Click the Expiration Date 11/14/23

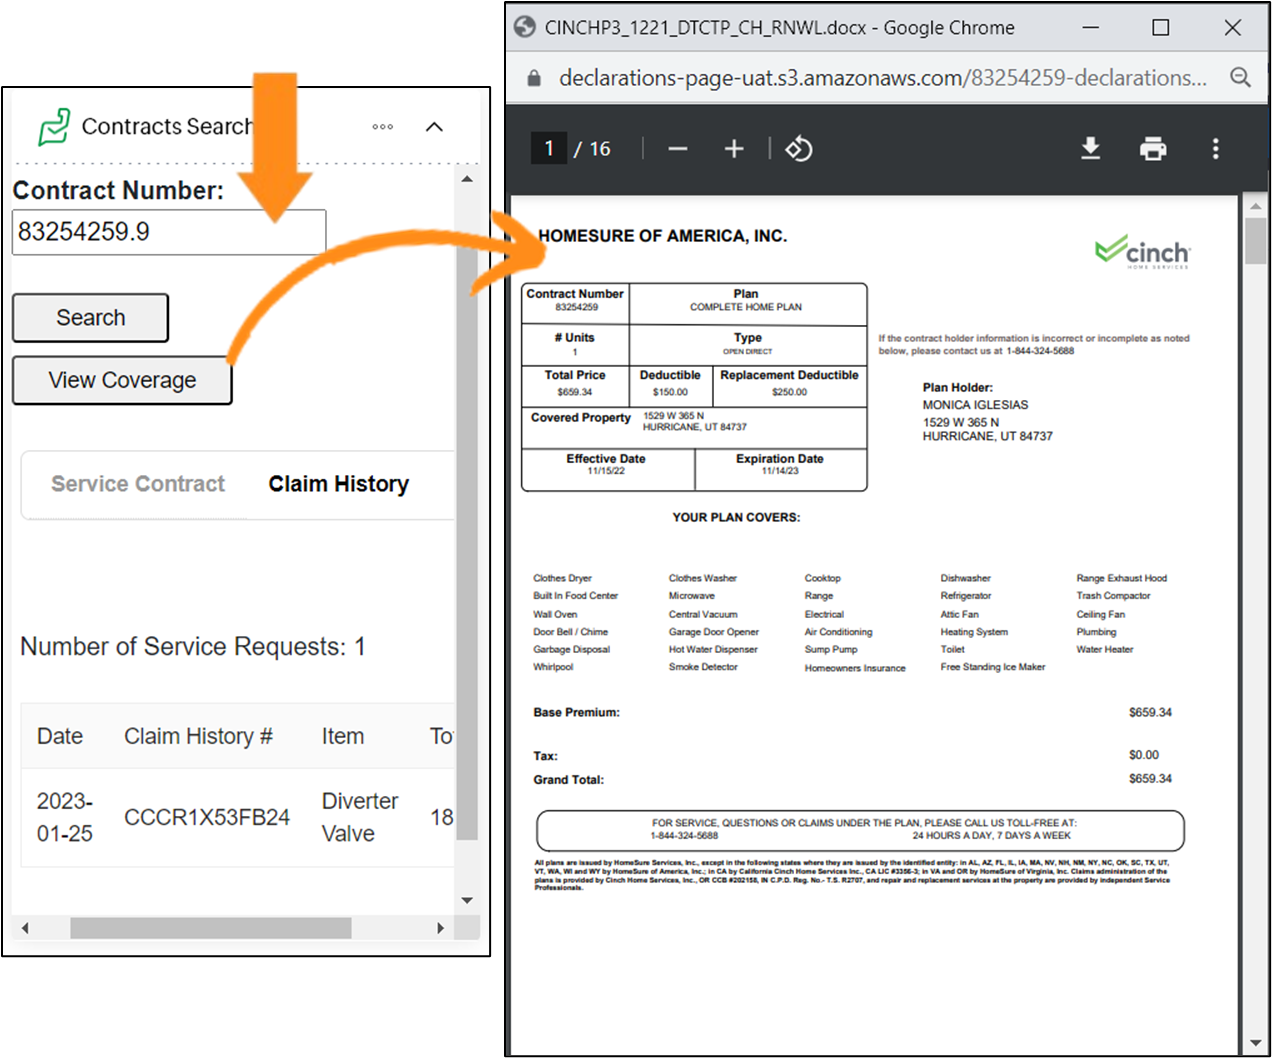tap(780, 471)
